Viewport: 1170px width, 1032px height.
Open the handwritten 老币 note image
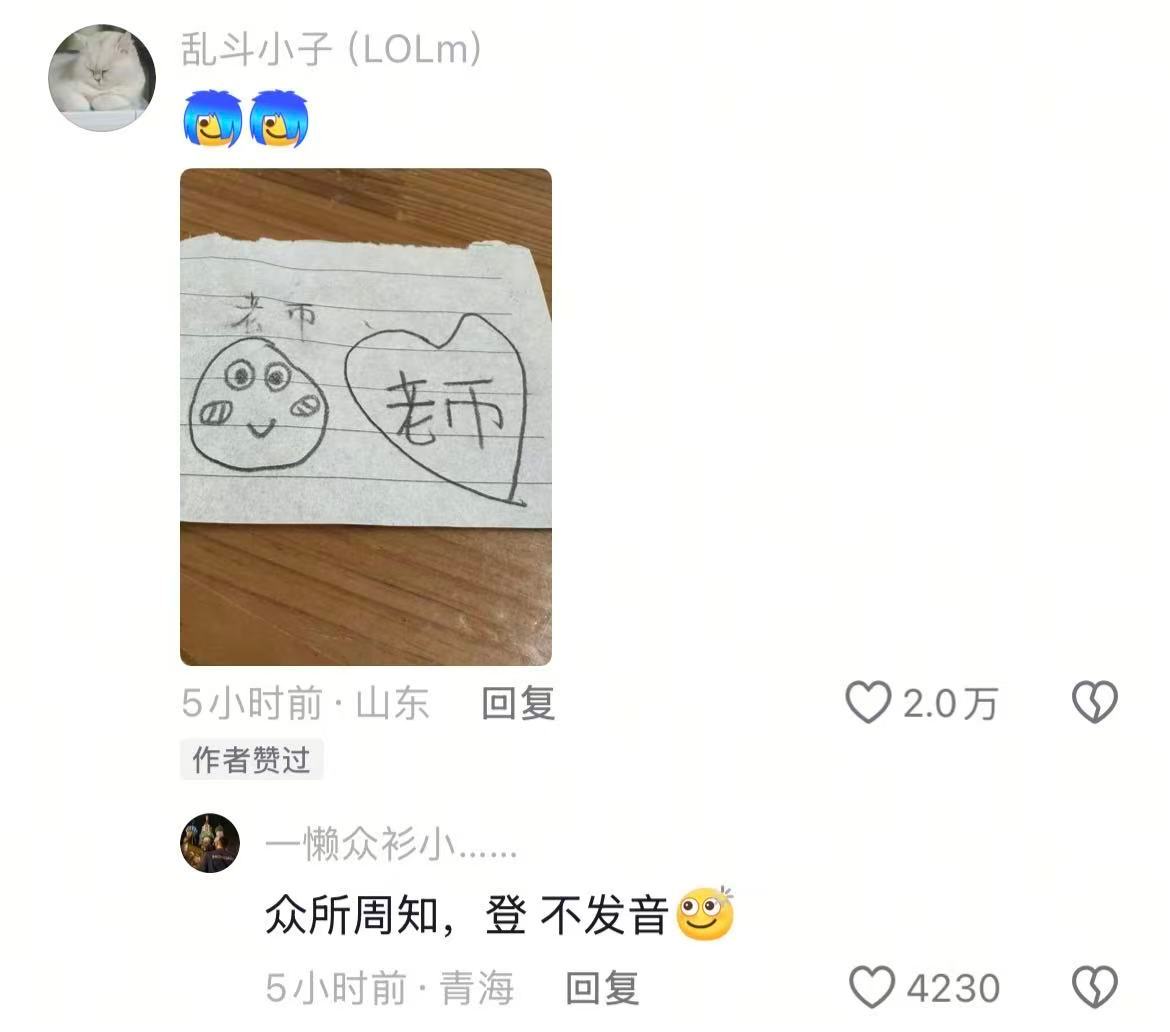coord(366,416)
